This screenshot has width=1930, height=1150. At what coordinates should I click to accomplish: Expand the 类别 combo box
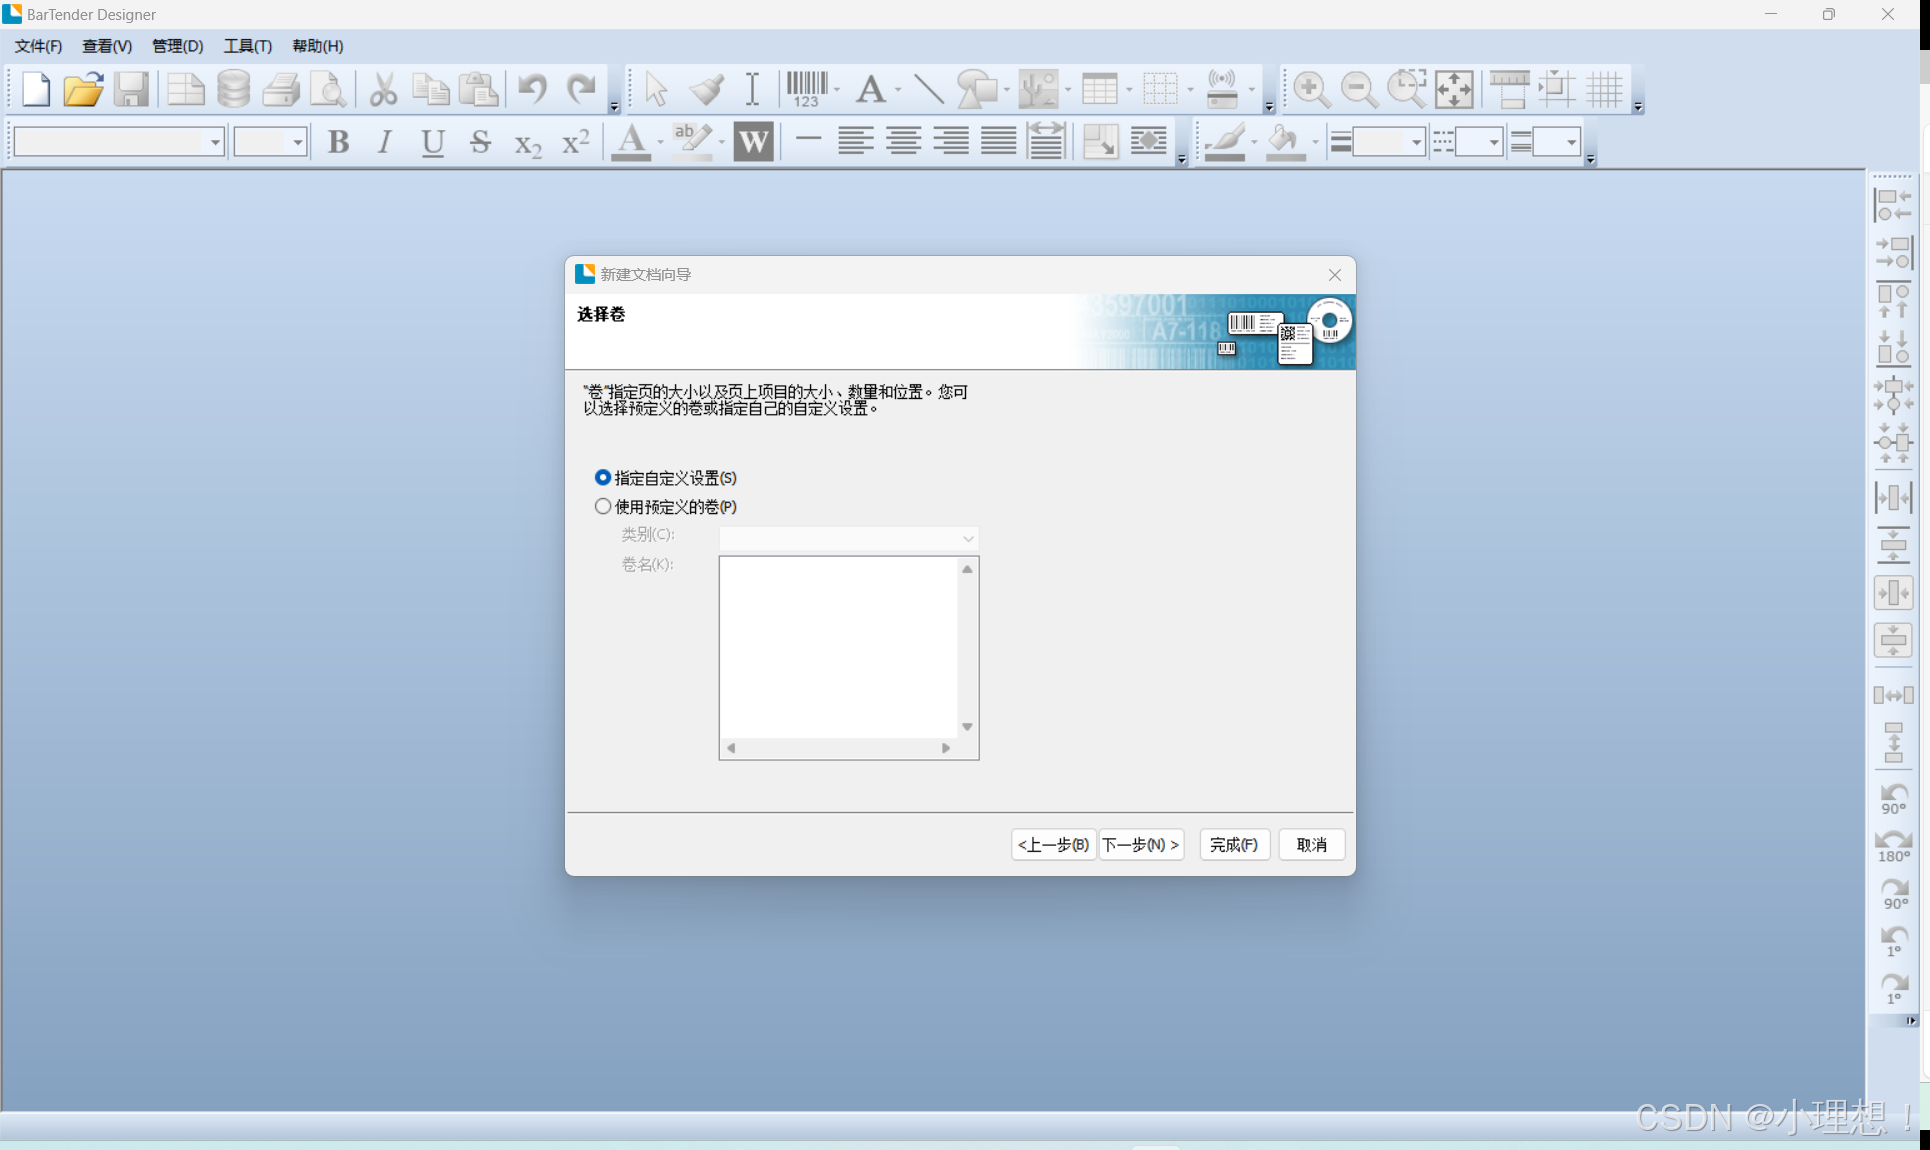point(967,539)
